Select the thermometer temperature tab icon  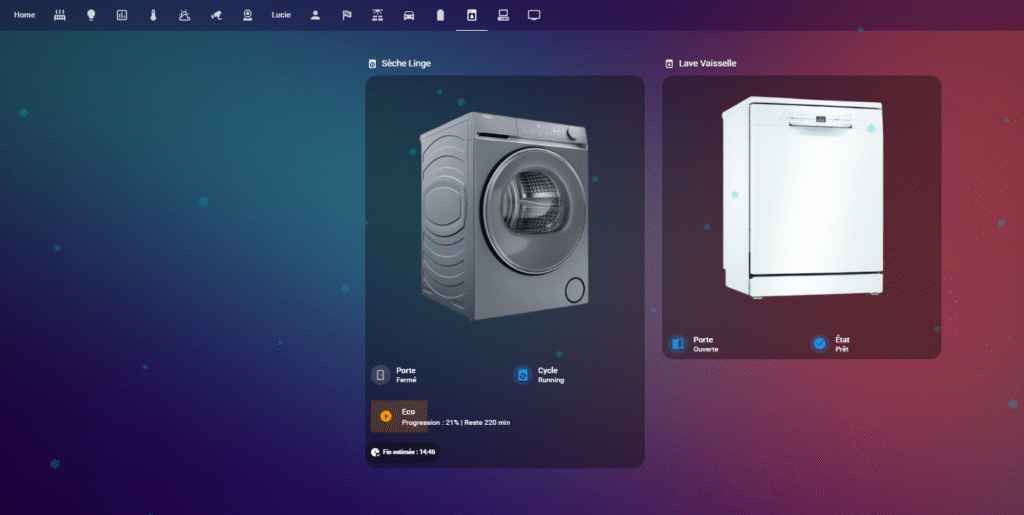(x=153, y=15)
